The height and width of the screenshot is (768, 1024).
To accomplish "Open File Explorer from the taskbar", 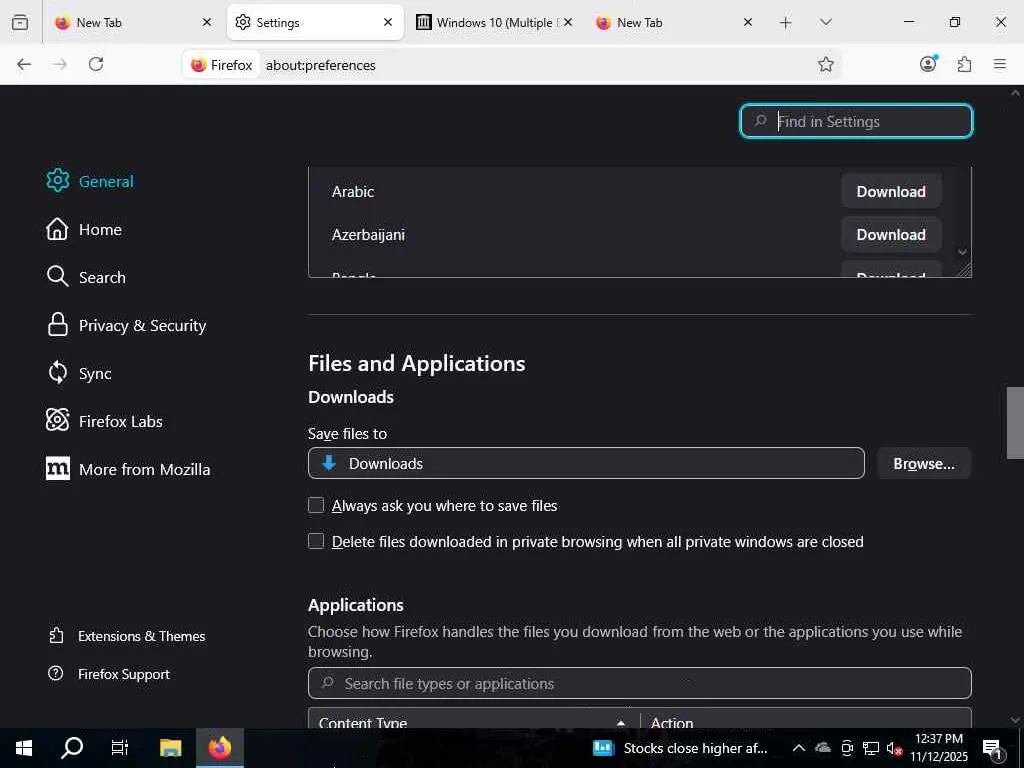I will pos(171,748).
